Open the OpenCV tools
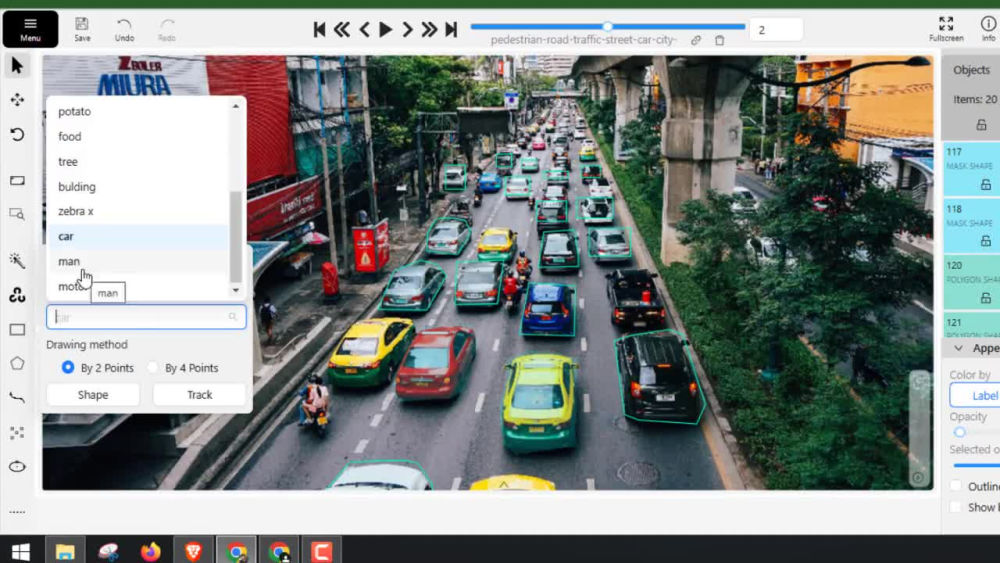Screen dimensions: 1000x563 click(x=17, y=295)
